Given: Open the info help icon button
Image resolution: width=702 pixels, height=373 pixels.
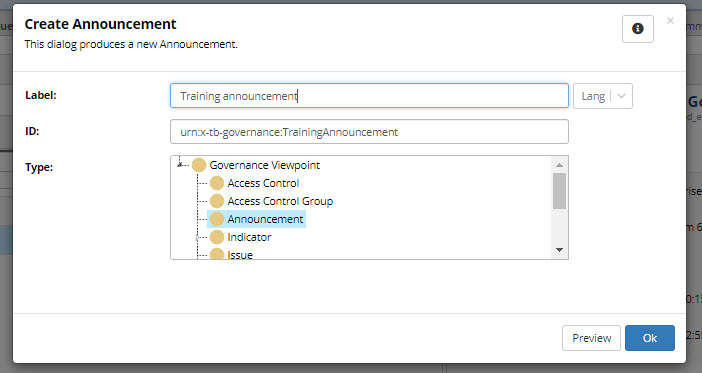Looking at the screenshot, I should coord(638,29).
